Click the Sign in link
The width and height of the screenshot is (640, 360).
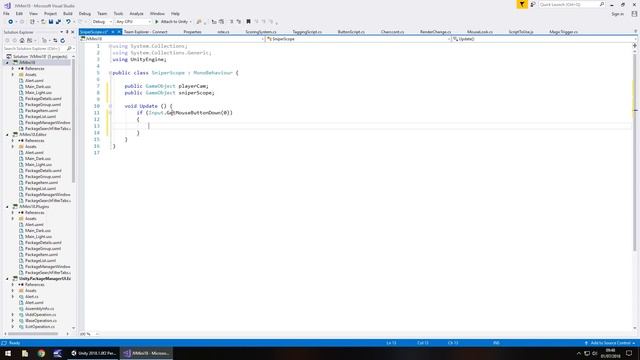pyautogui.click(x=617, y=14)
